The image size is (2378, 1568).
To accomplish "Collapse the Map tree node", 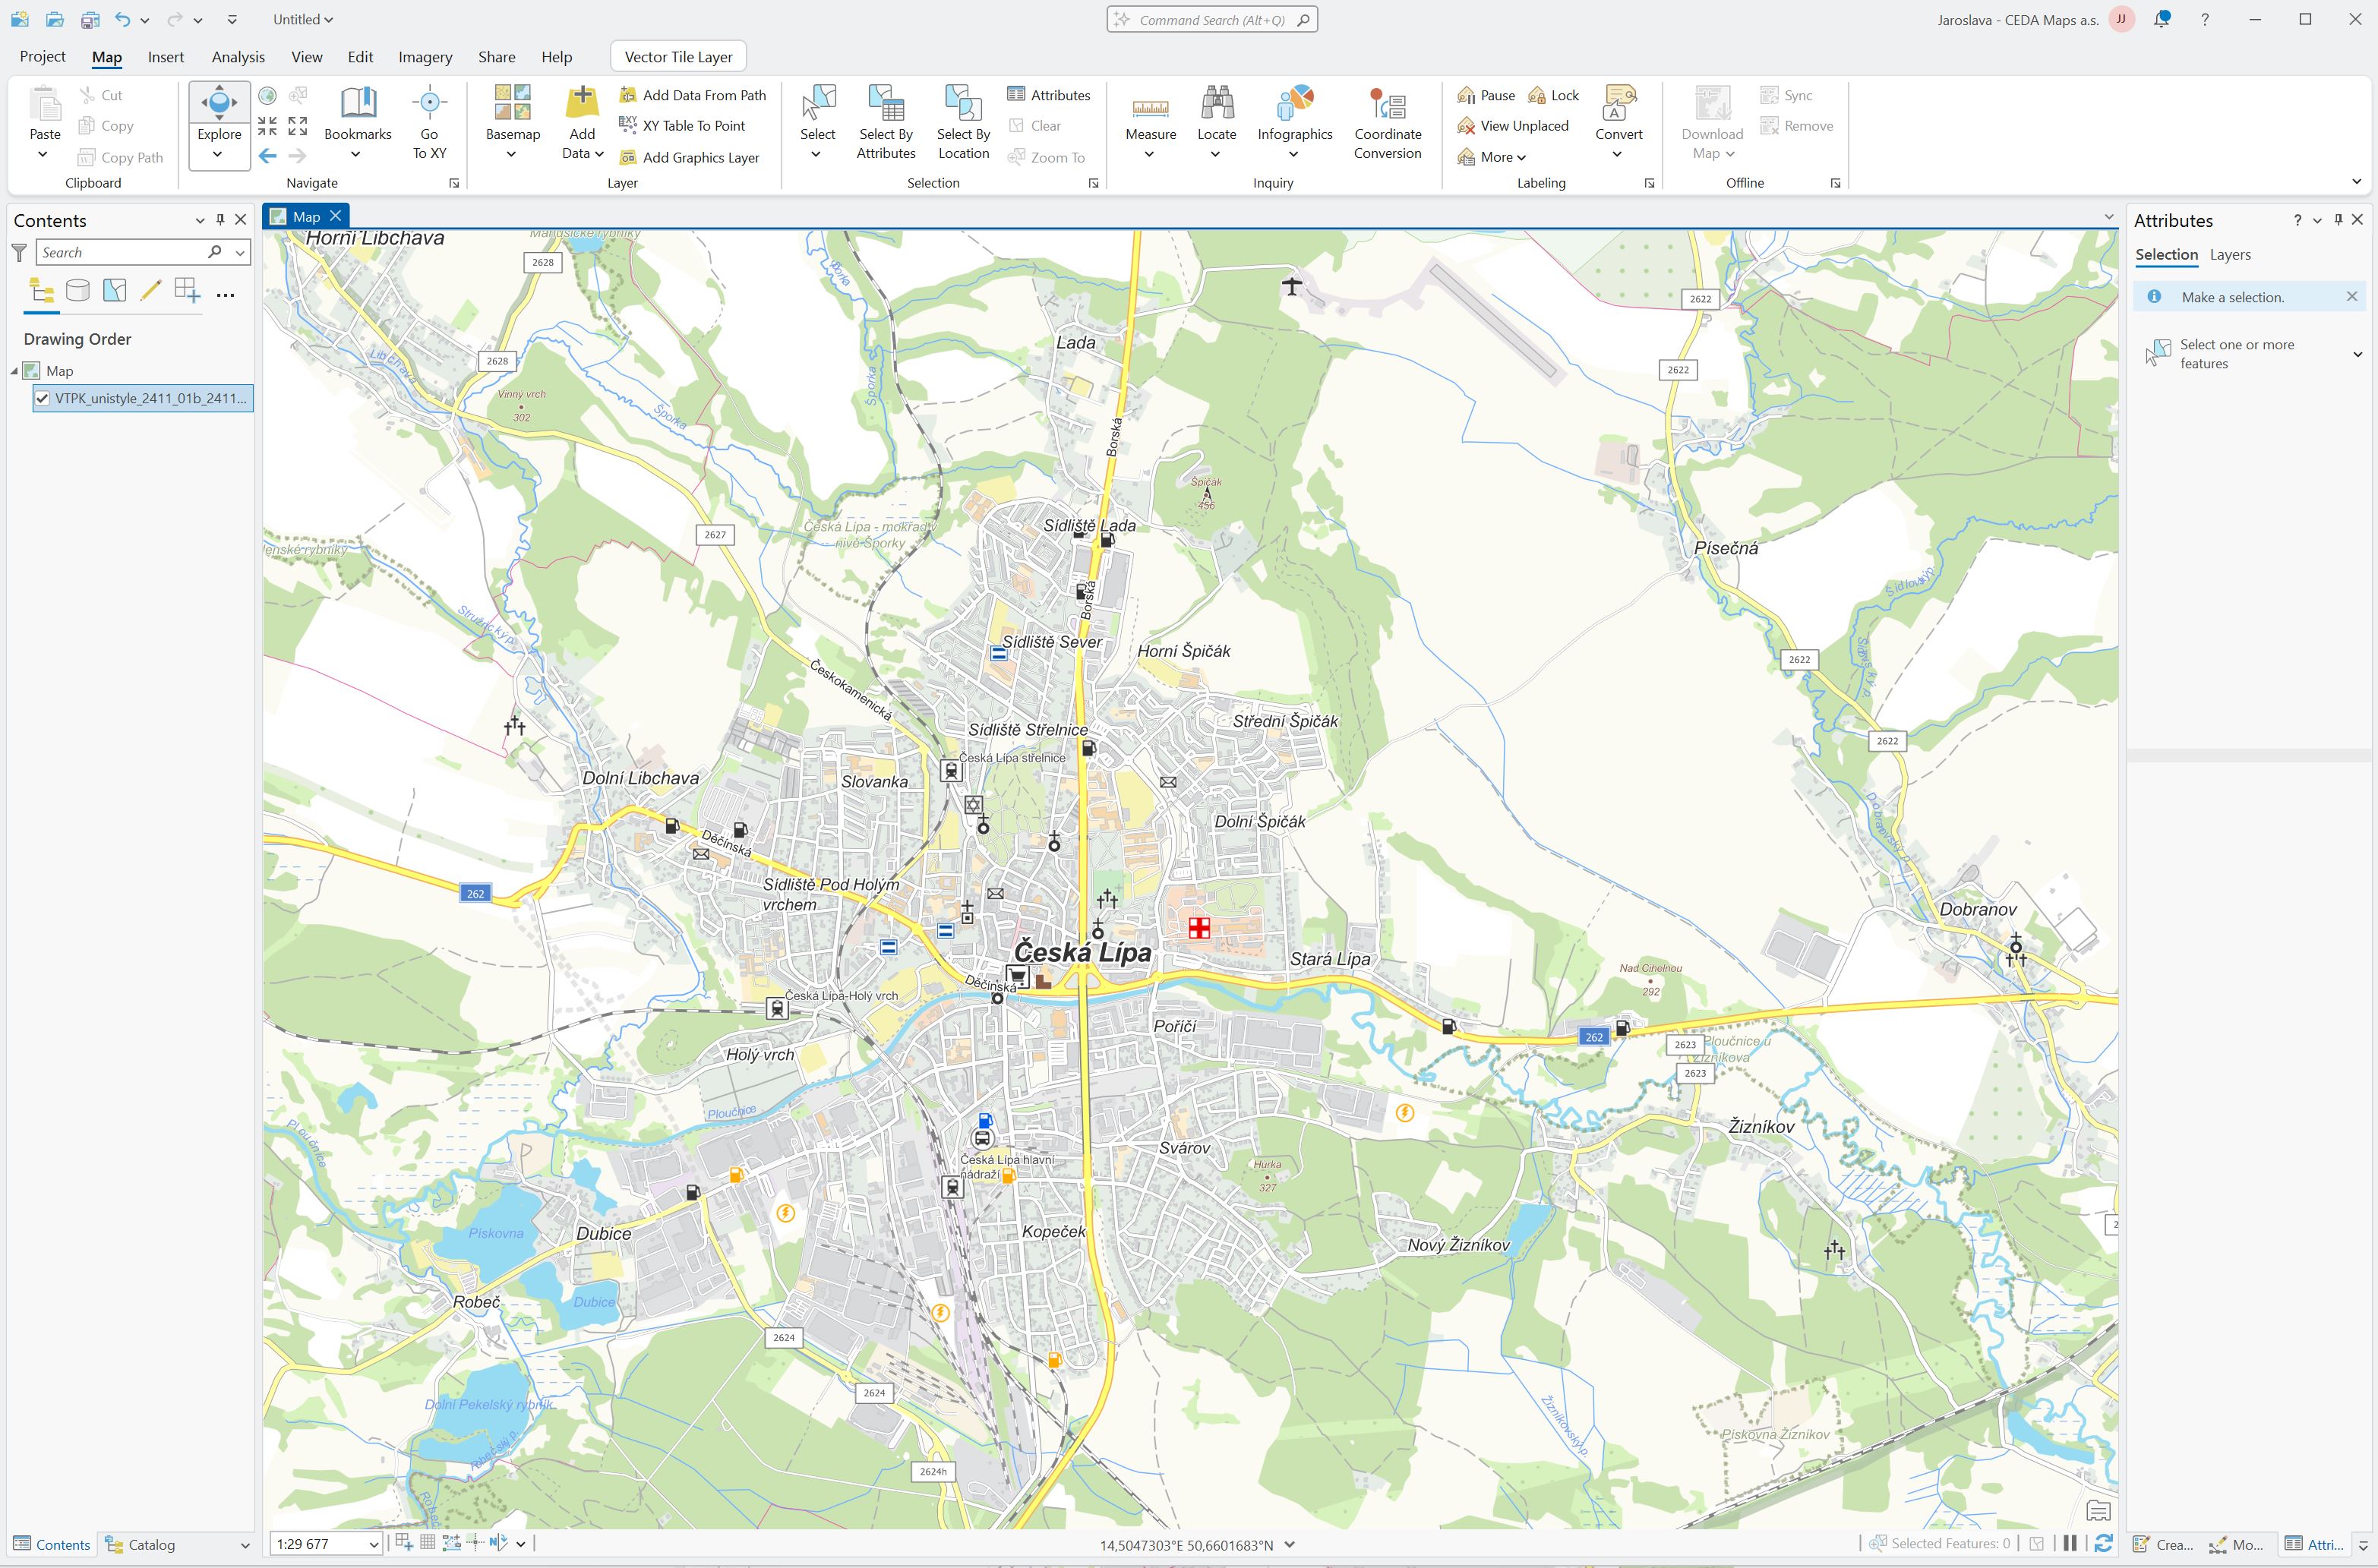I will [15, 371].
